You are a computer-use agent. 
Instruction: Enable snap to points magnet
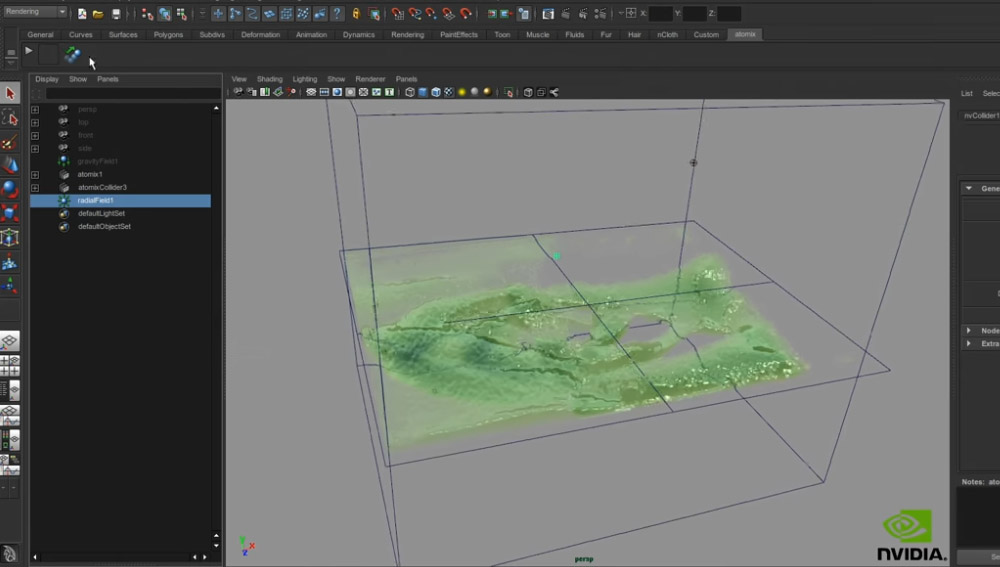coord(432,13)
